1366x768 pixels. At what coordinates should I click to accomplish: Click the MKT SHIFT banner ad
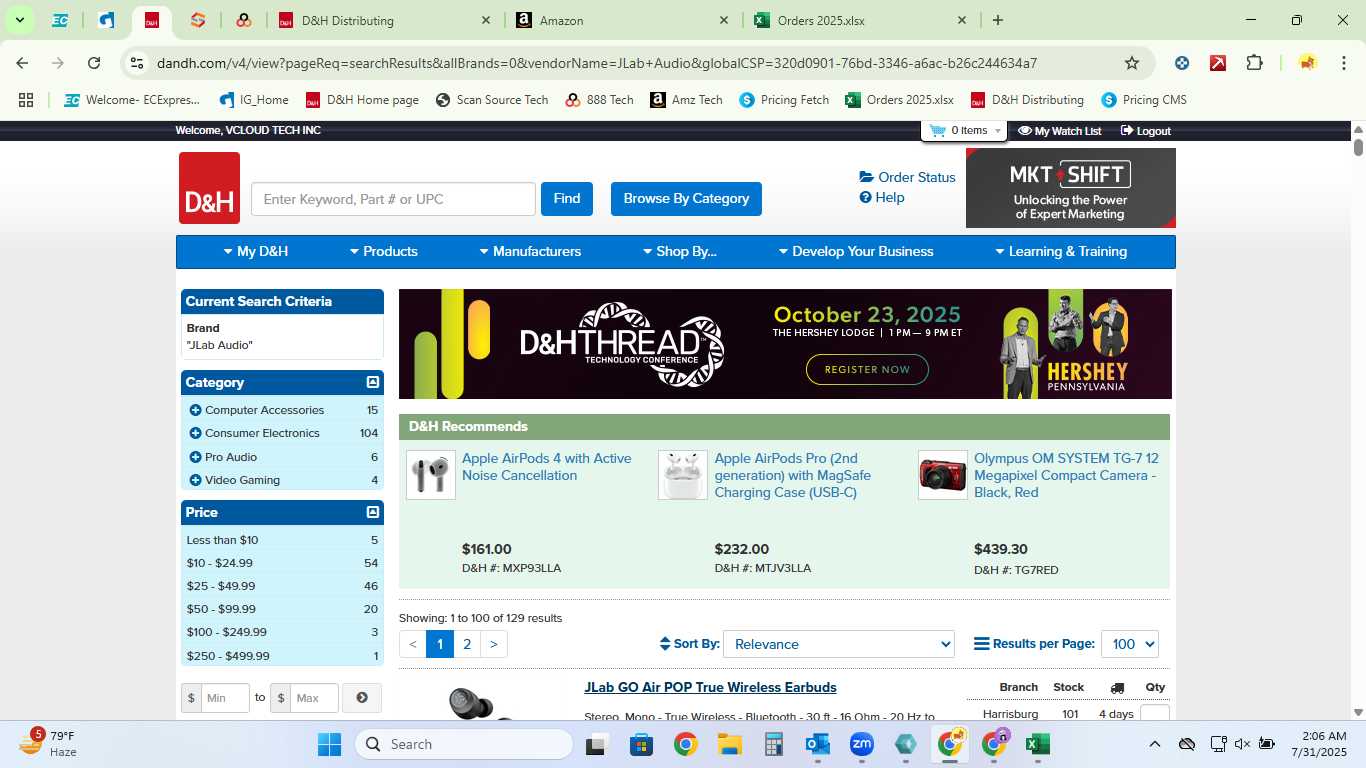click(x=1070, y=188)
